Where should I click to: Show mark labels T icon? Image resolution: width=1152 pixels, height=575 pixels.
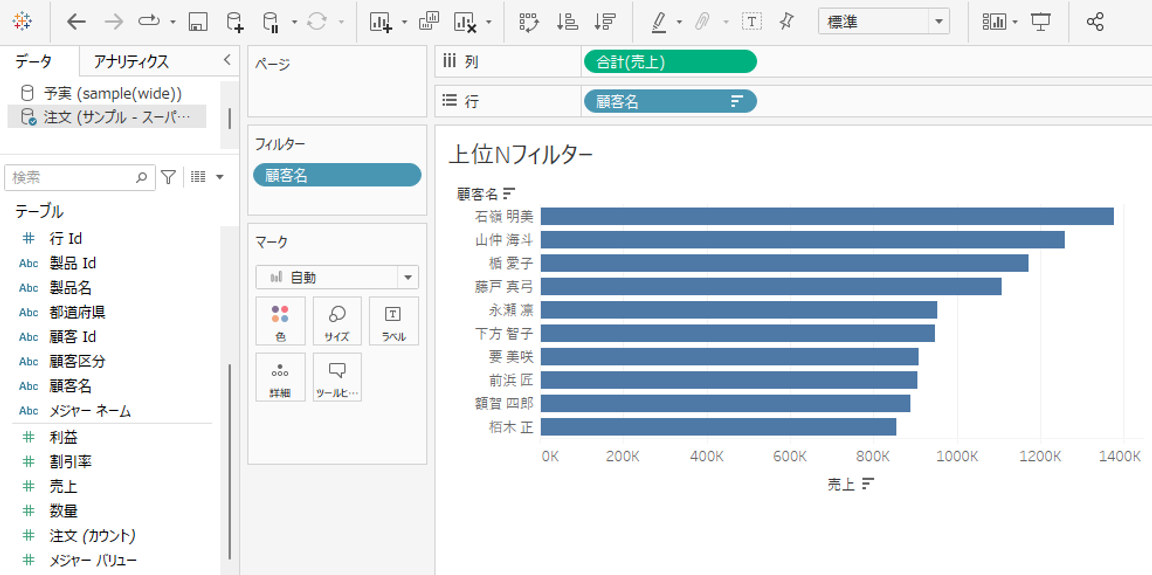pos(752,22)
